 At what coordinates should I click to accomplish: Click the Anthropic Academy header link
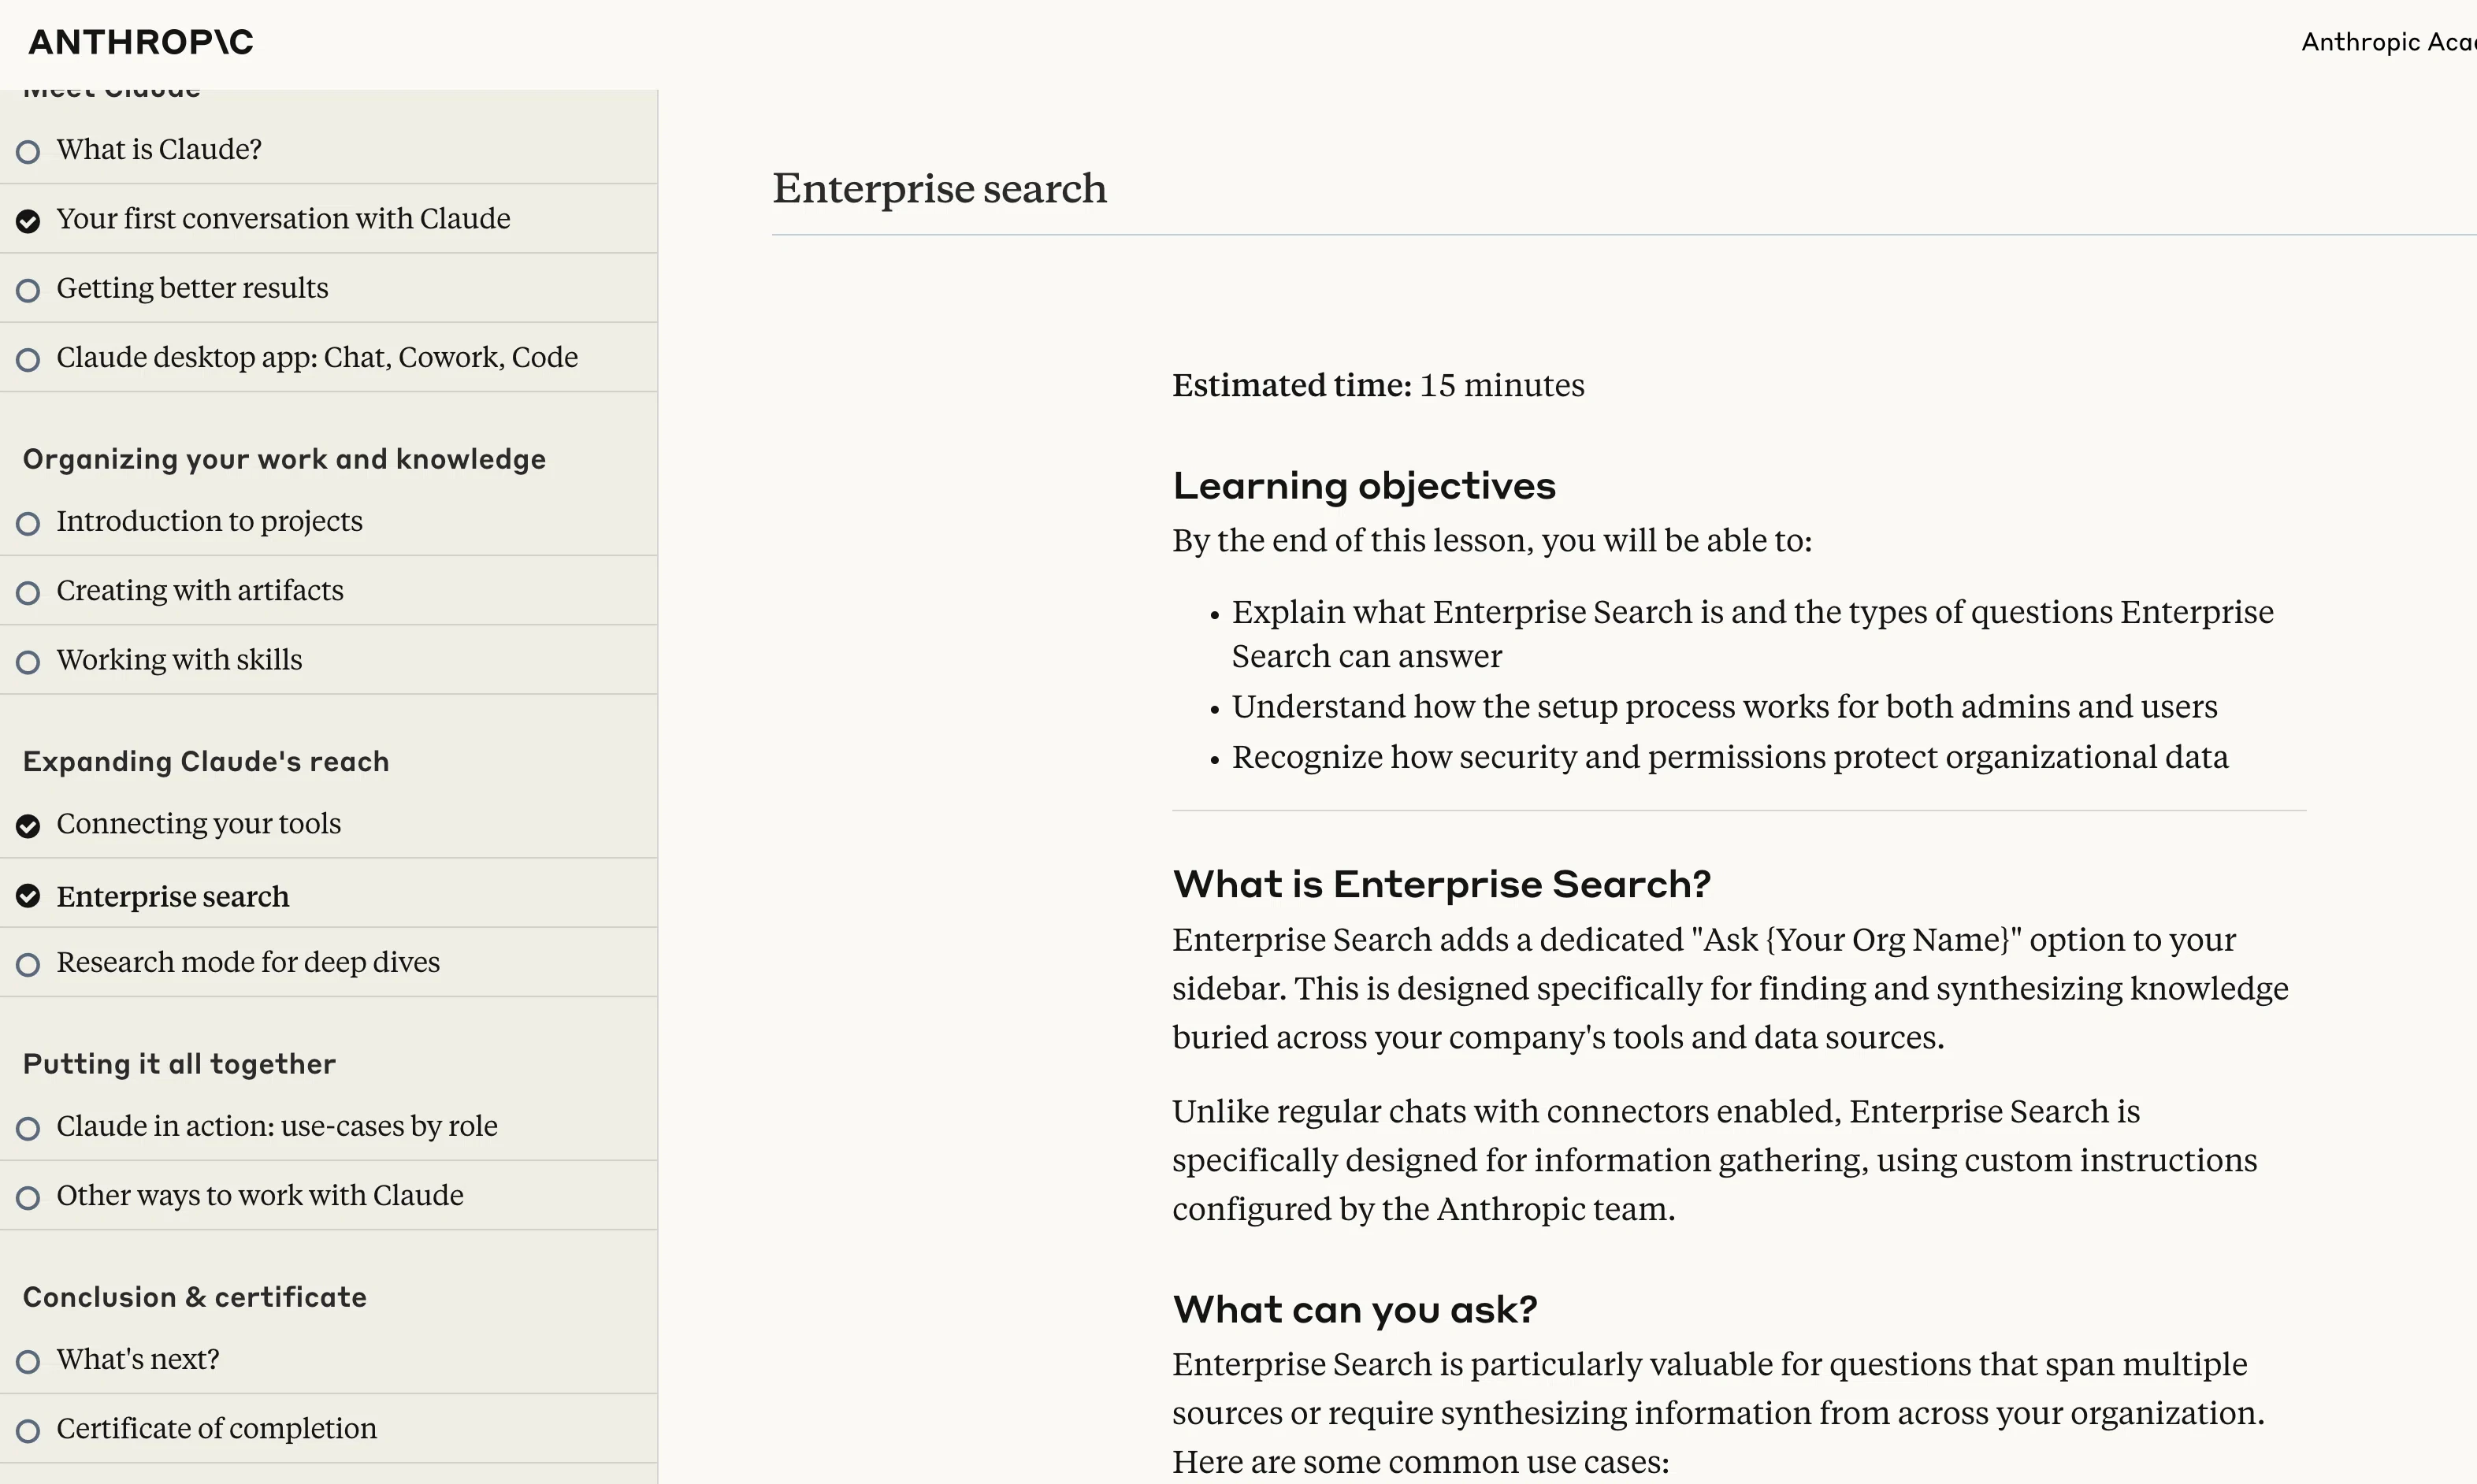[2386, 42]
